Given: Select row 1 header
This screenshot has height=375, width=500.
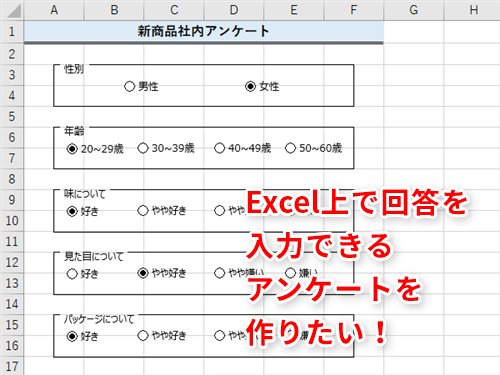Looking at the screenshot, I should (x=12, y=32).
